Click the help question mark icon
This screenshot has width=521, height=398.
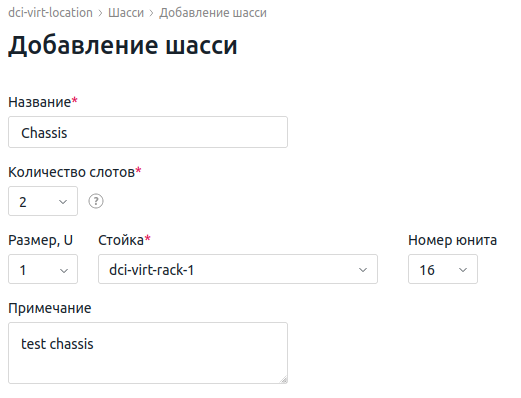click(x=96, y=201)
